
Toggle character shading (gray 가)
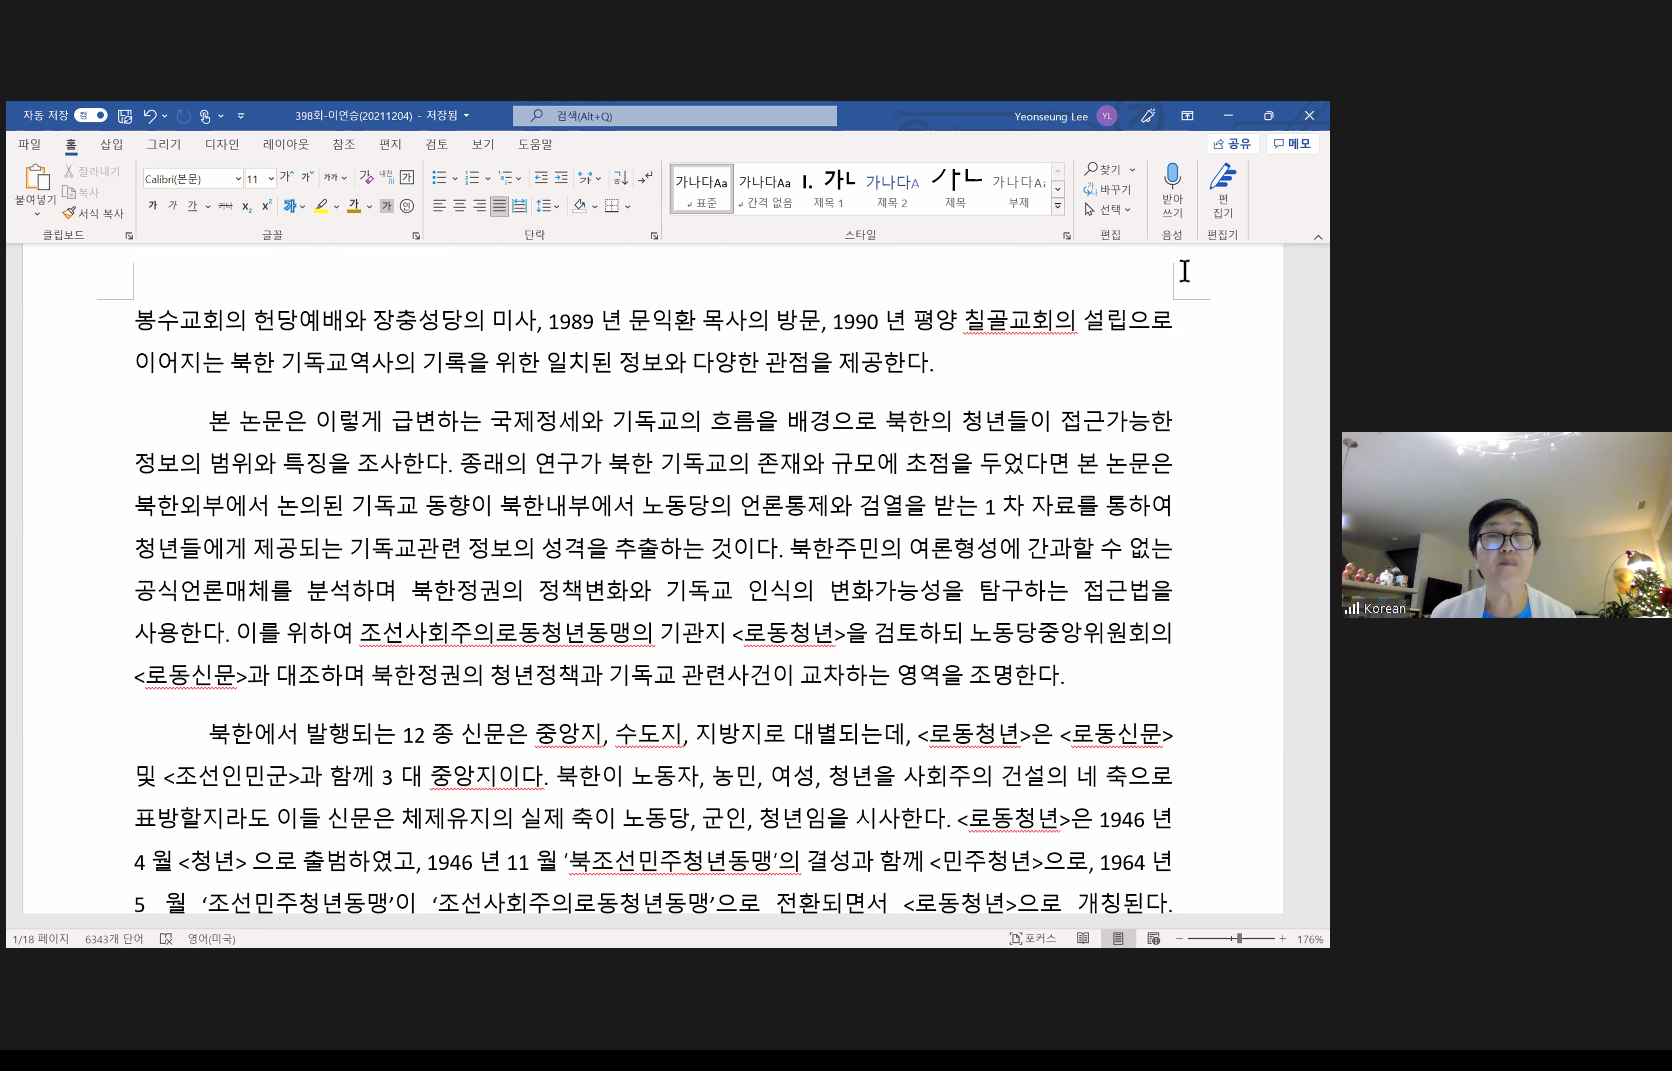click(x=387, y=206)
